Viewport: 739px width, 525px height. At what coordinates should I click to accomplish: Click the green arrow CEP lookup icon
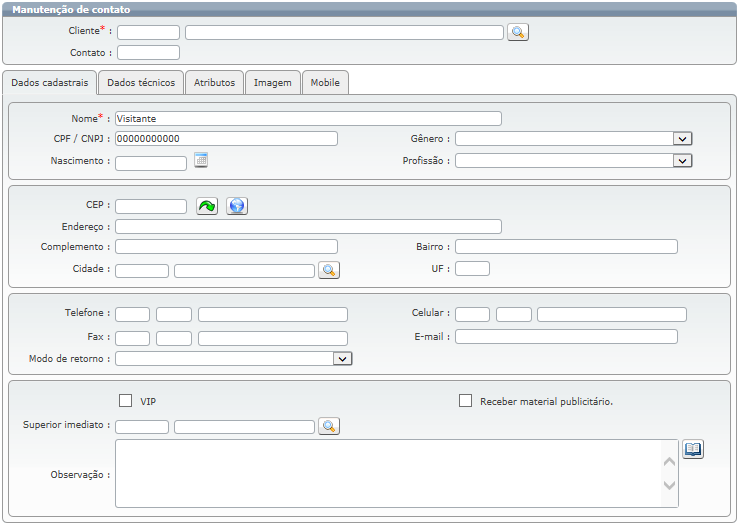coord(207,206)
